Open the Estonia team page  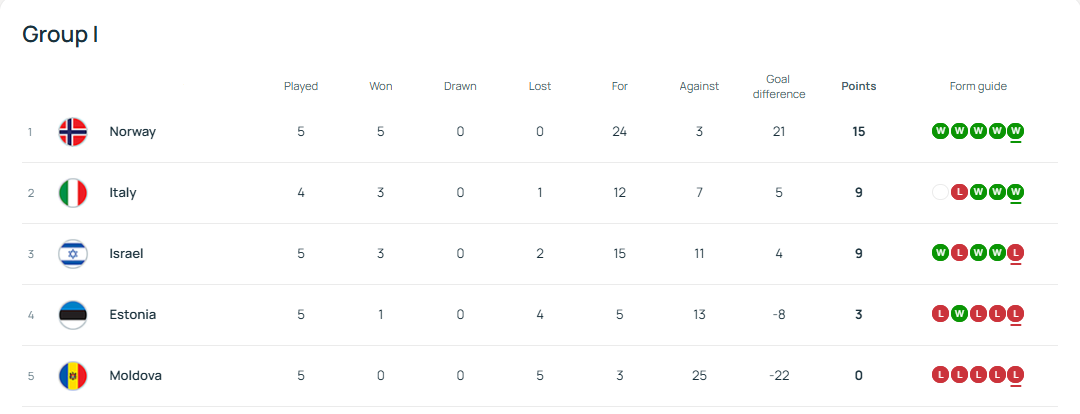click(x=132, y=315)
